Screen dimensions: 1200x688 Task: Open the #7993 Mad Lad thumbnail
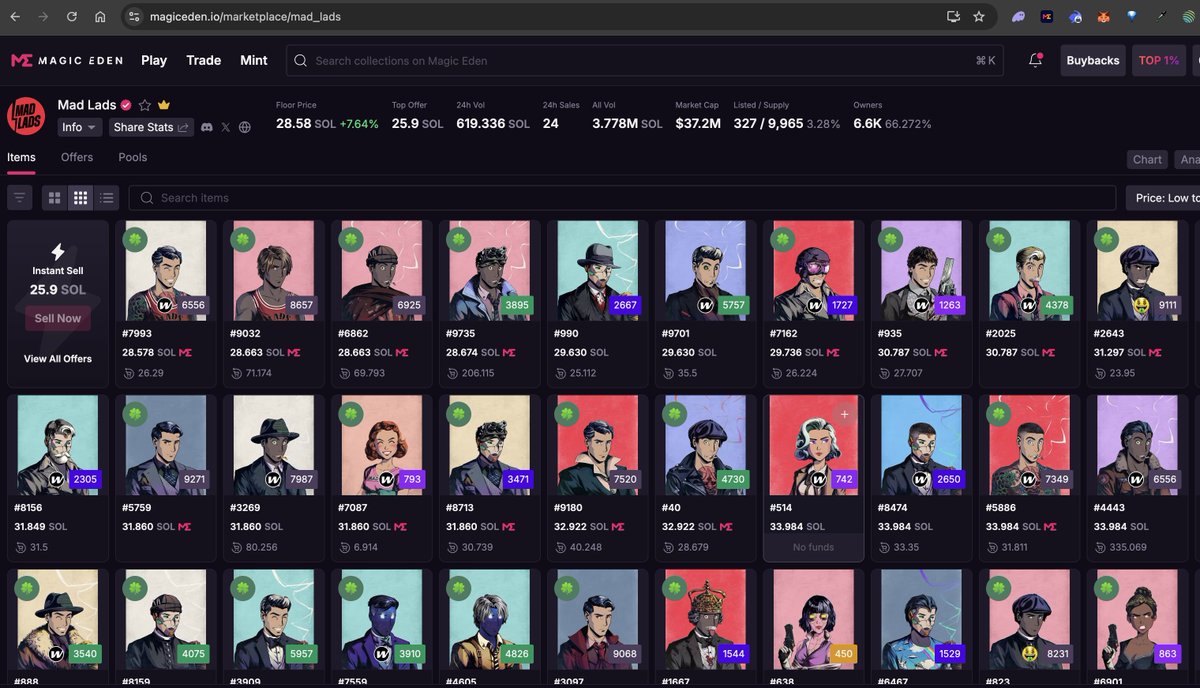click(165, 270)
